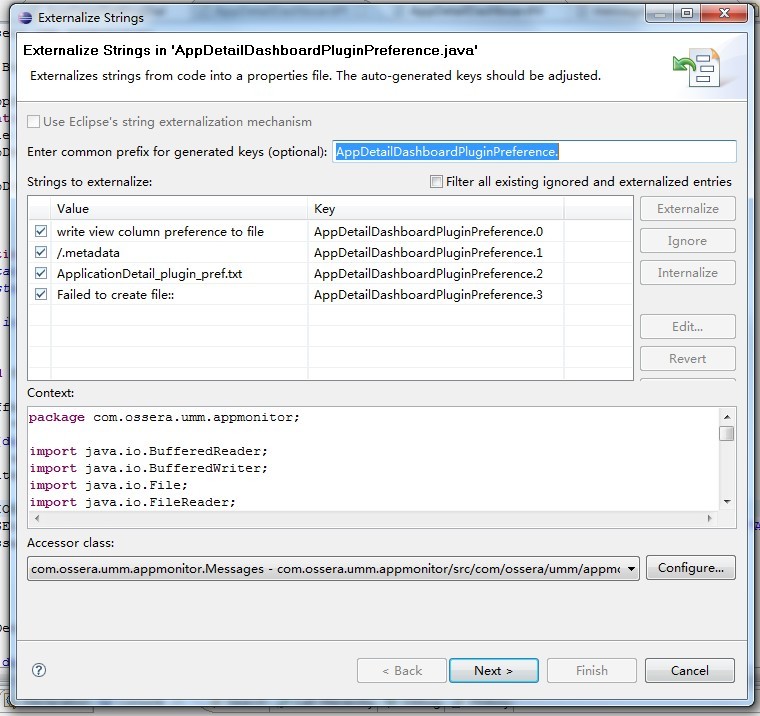Image resolution: width=760 pixels, height=716 pixels.
Task: Open the help question mark icon
Action: click(x=39, y=670)
